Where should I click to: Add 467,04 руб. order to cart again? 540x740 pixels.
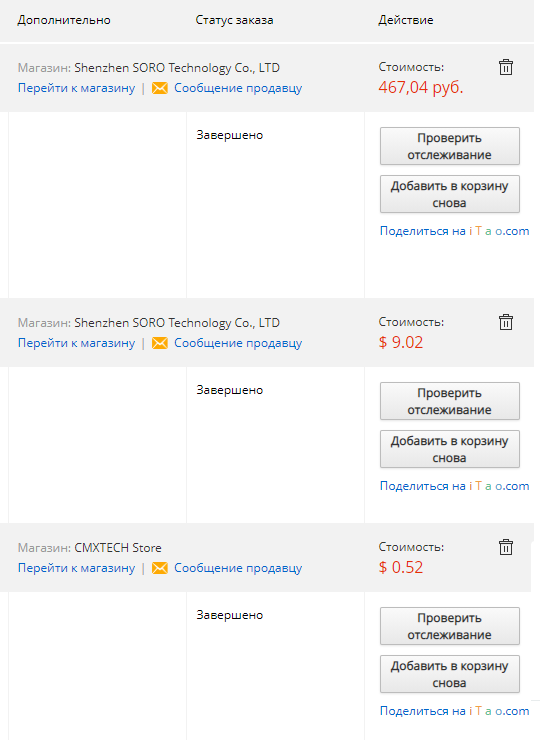point(449,194)
